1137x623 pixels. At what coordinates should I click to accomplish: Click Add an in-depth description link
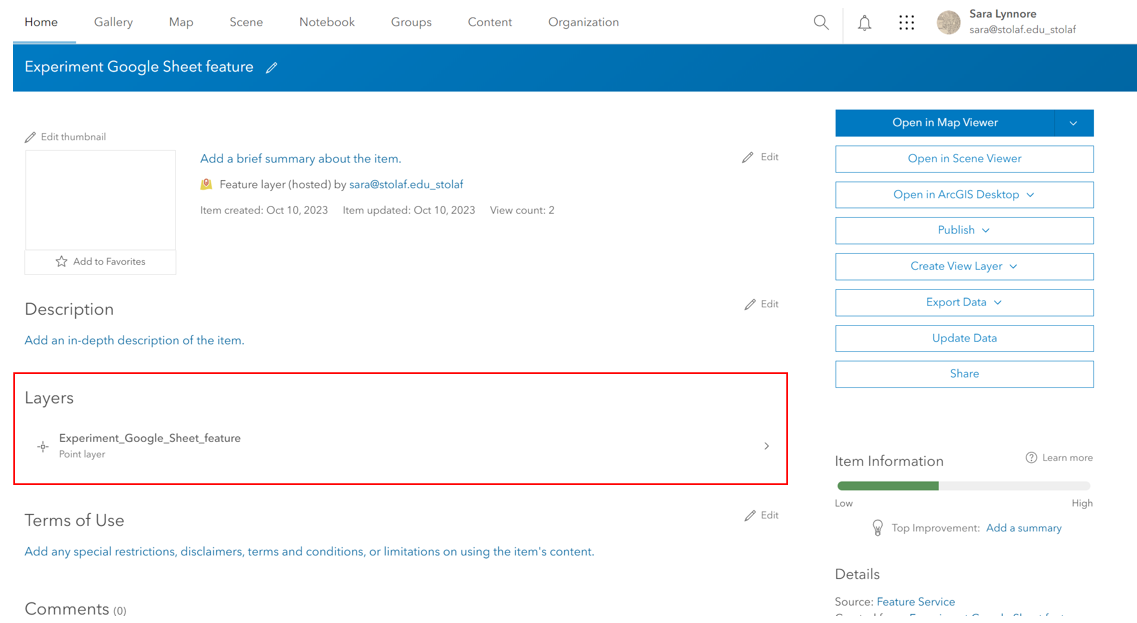click(134, 340)
